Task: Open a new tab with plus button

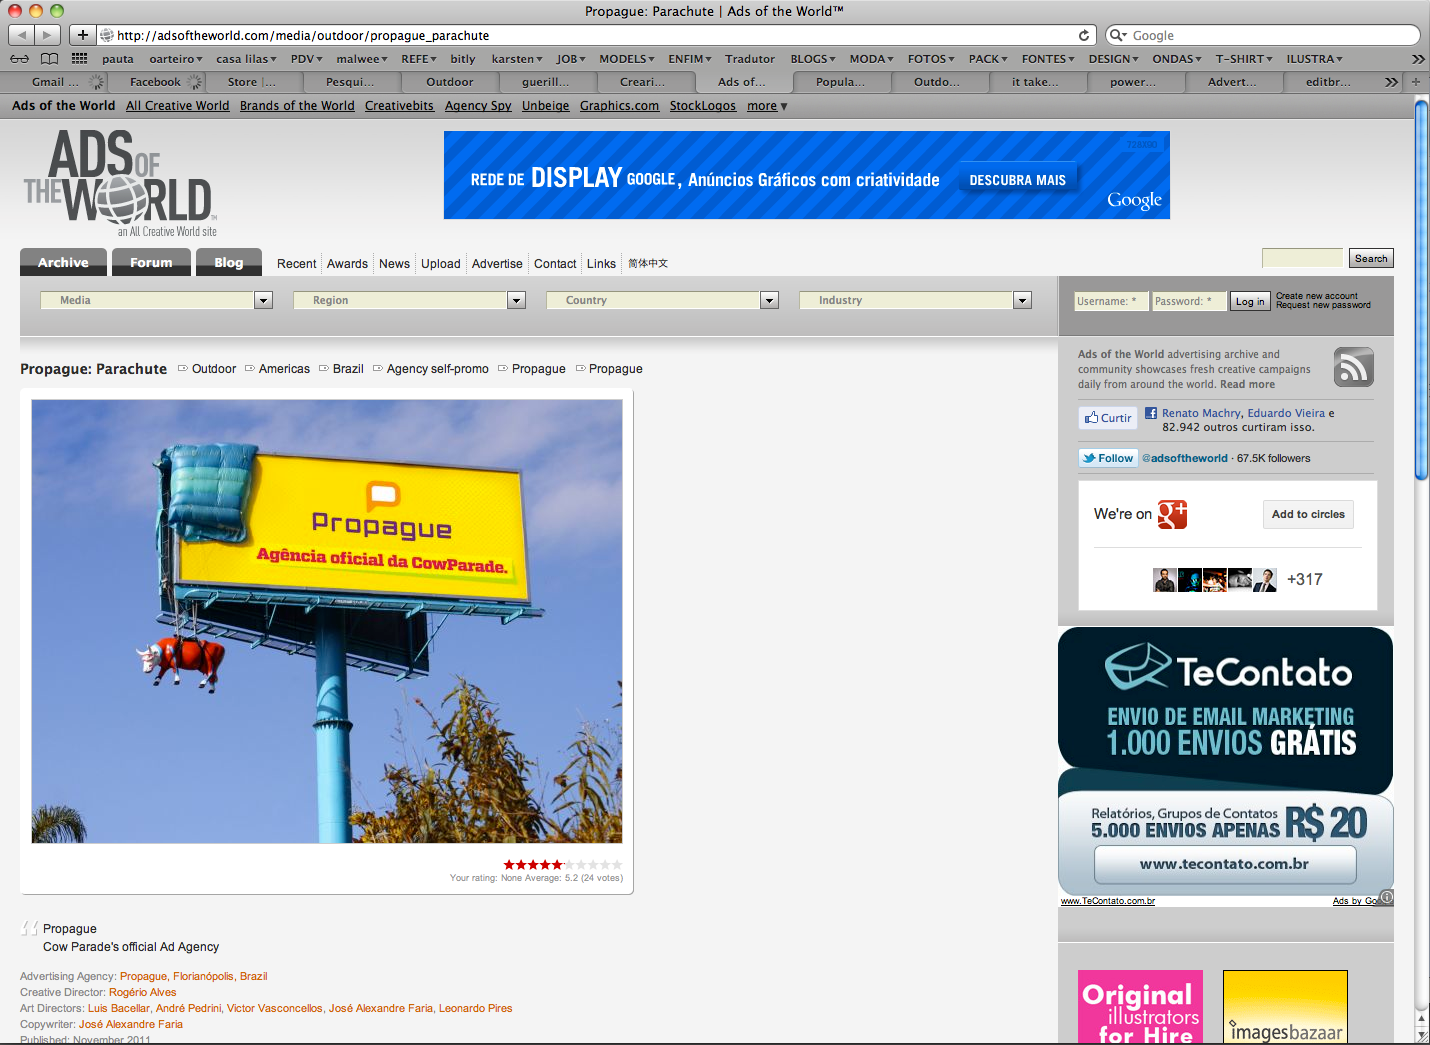Action: pos(1415,82)
